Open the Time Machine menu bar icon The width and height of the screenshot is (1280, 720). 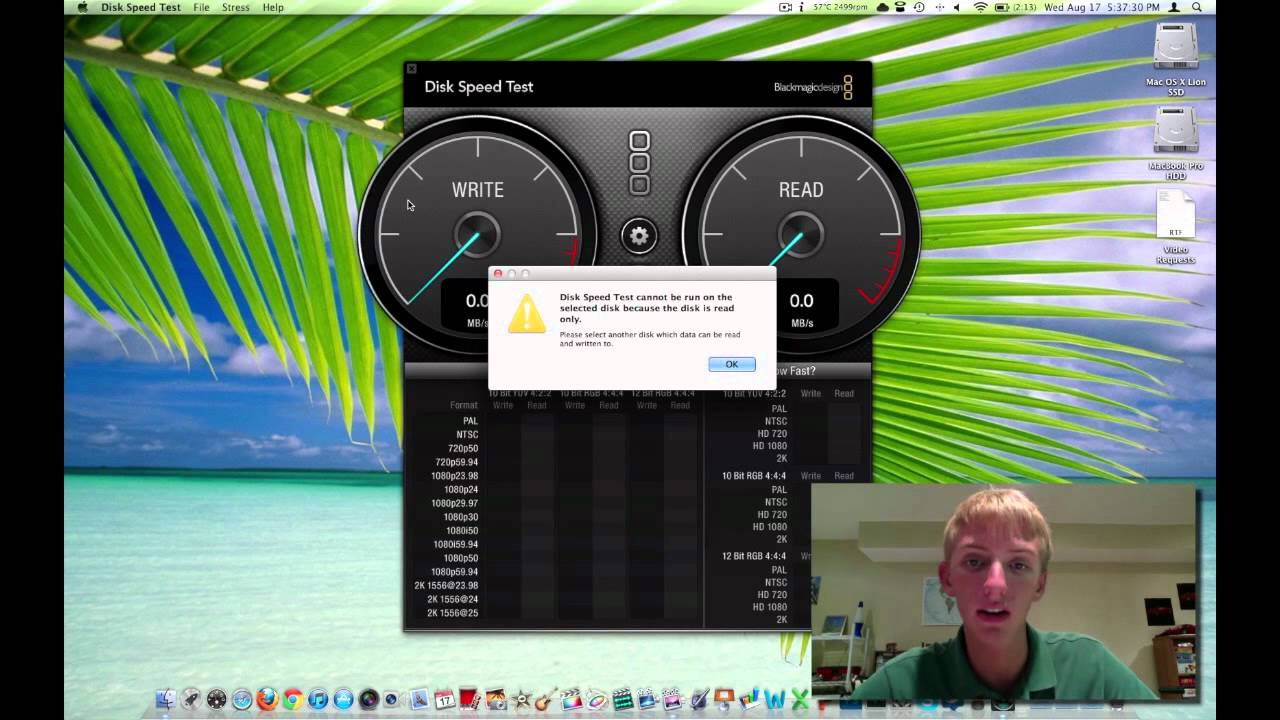tap(919, 7)
